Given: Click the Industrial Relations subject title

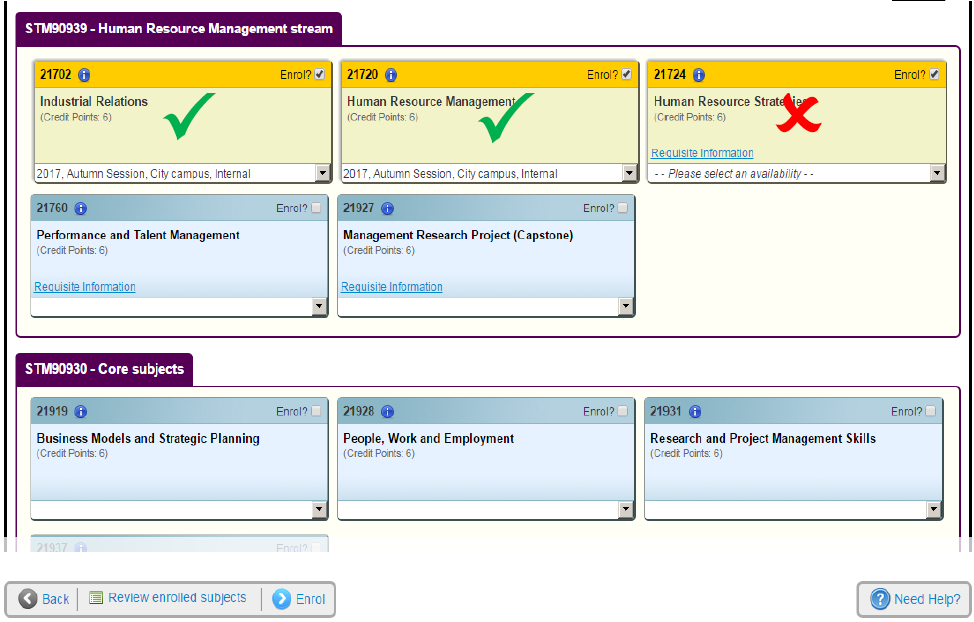Looking at the screenshot, I should [94, 101].
